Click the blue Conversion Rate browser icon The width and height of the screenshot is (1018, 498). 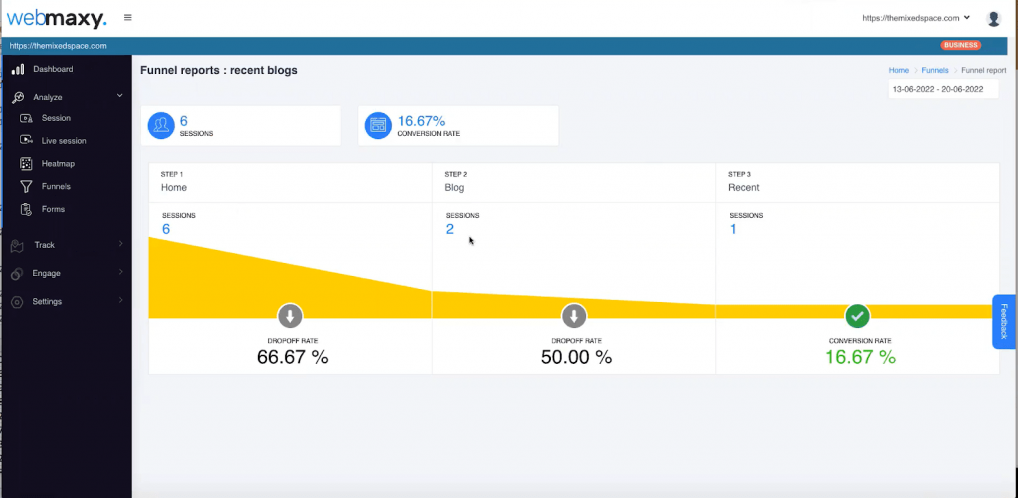[378, 125]
